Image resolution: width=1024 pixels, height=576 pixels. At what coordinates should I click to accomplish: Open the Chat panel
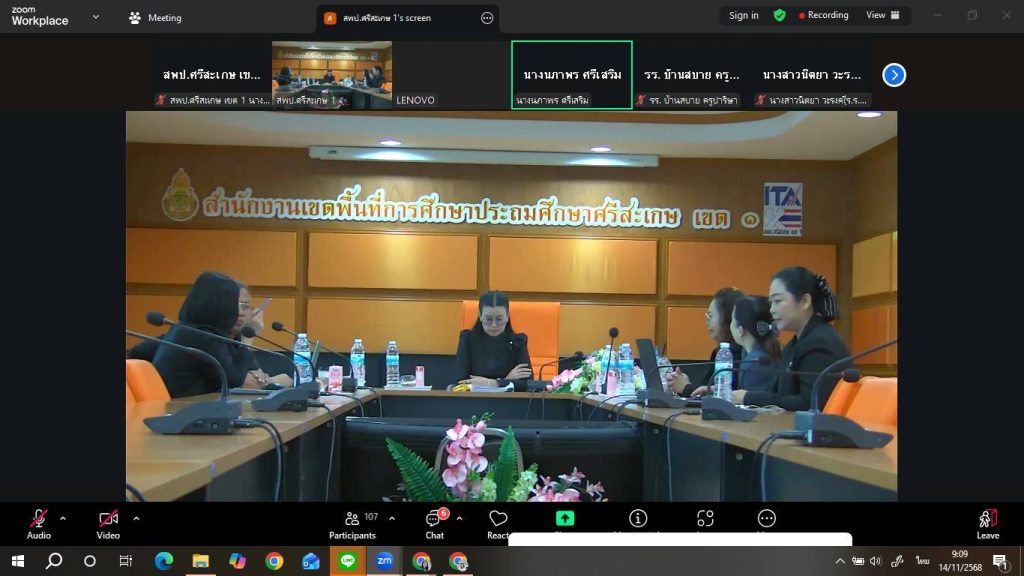[434, 519]
